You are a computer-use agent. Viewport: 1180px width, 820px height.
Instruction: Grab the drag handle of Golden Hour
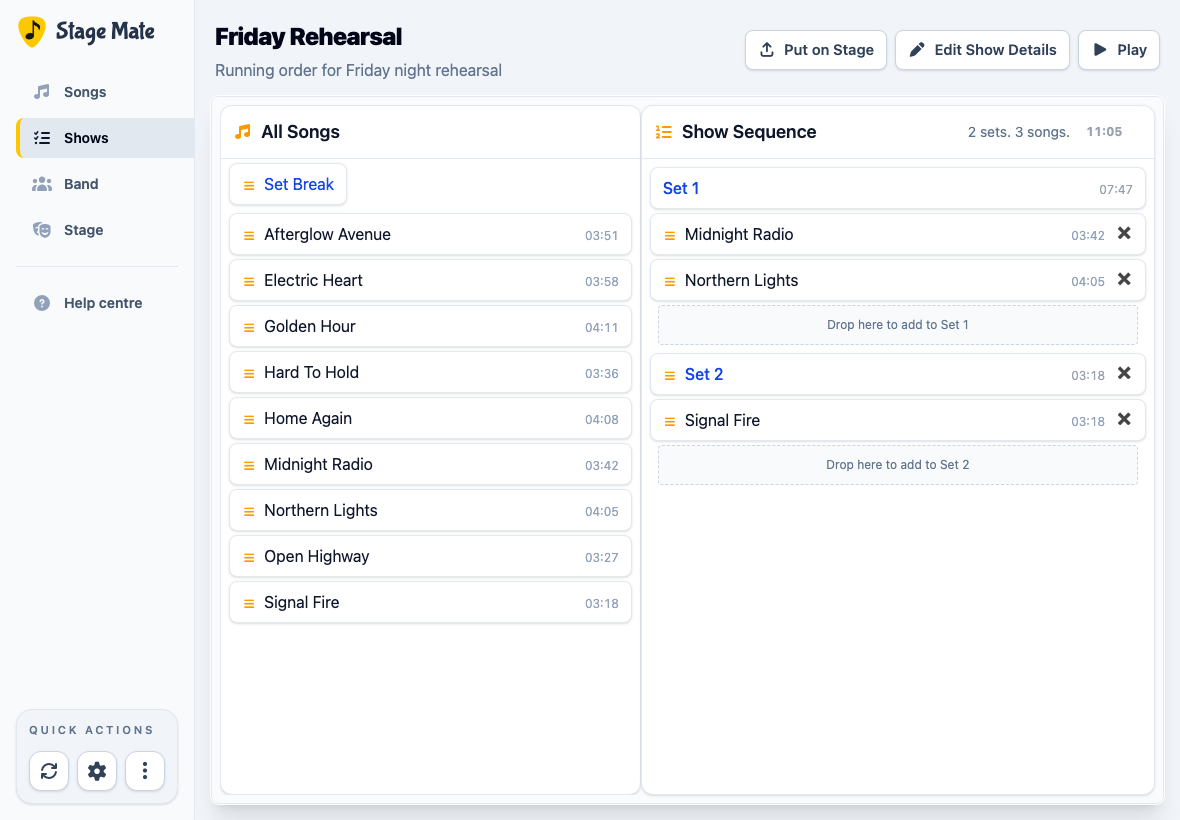pyautogui.click(x=249, y=327)
